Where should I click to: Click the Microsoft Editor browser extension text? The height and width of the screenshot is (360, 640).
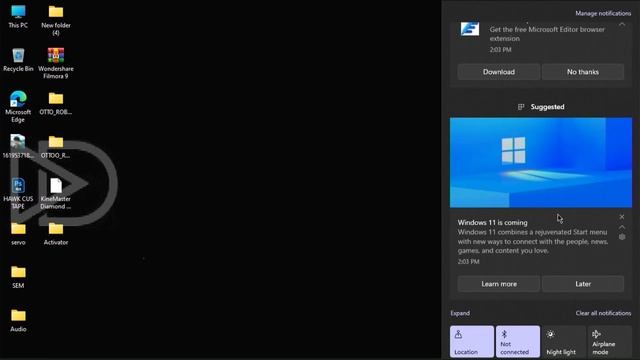pyautogui.click(x=547, y=34)
